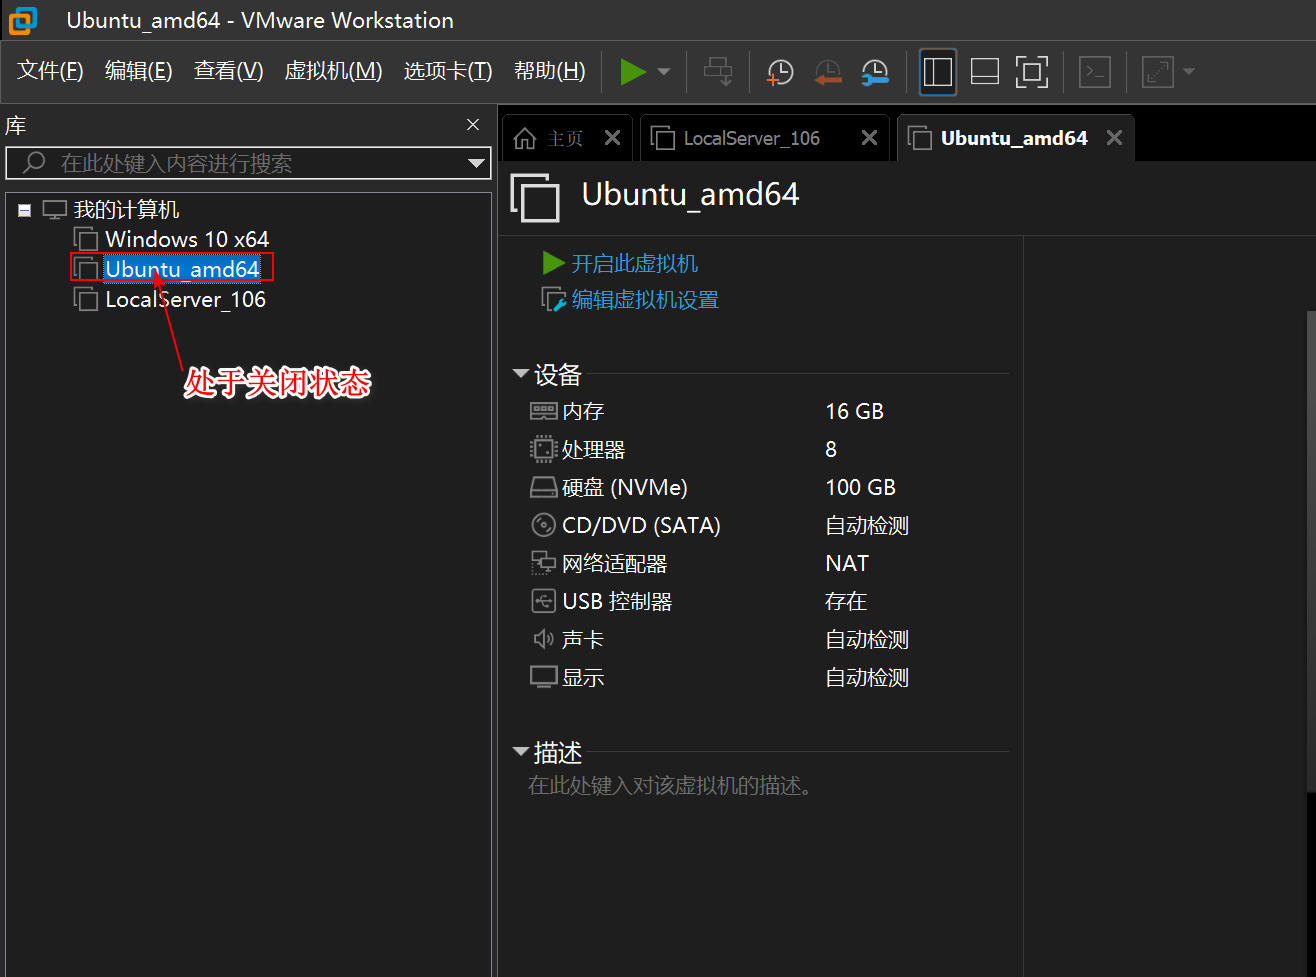The image size is (1316, 977).
Task: Toggle the thumbnail bar view icon
Action: tap(985, 72)
